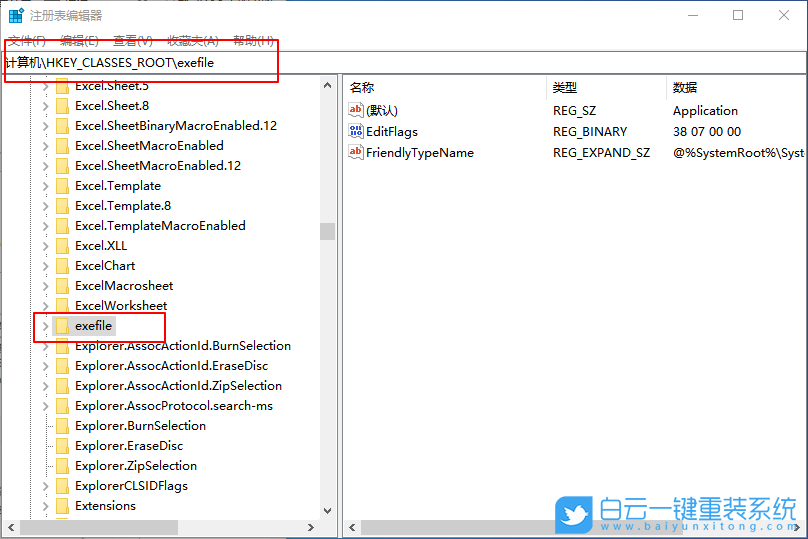Open the 收藏夹(A) menu

click(193, 40)
